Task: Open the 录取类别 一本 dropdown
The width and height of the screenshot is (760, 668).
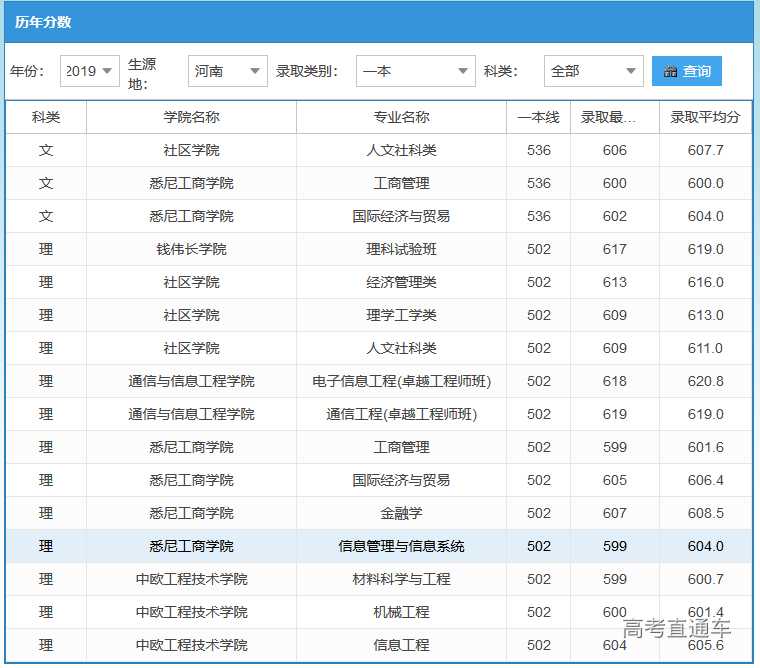Action: [x=415, y=71]
